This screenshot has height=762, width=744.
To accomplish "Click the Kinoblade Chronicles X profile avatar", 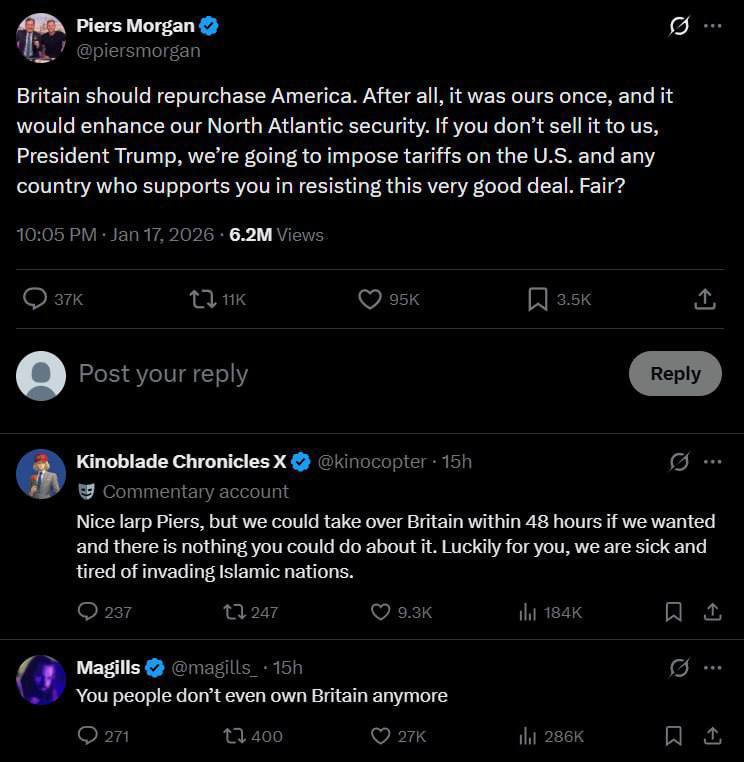I will tap(41, 474).
